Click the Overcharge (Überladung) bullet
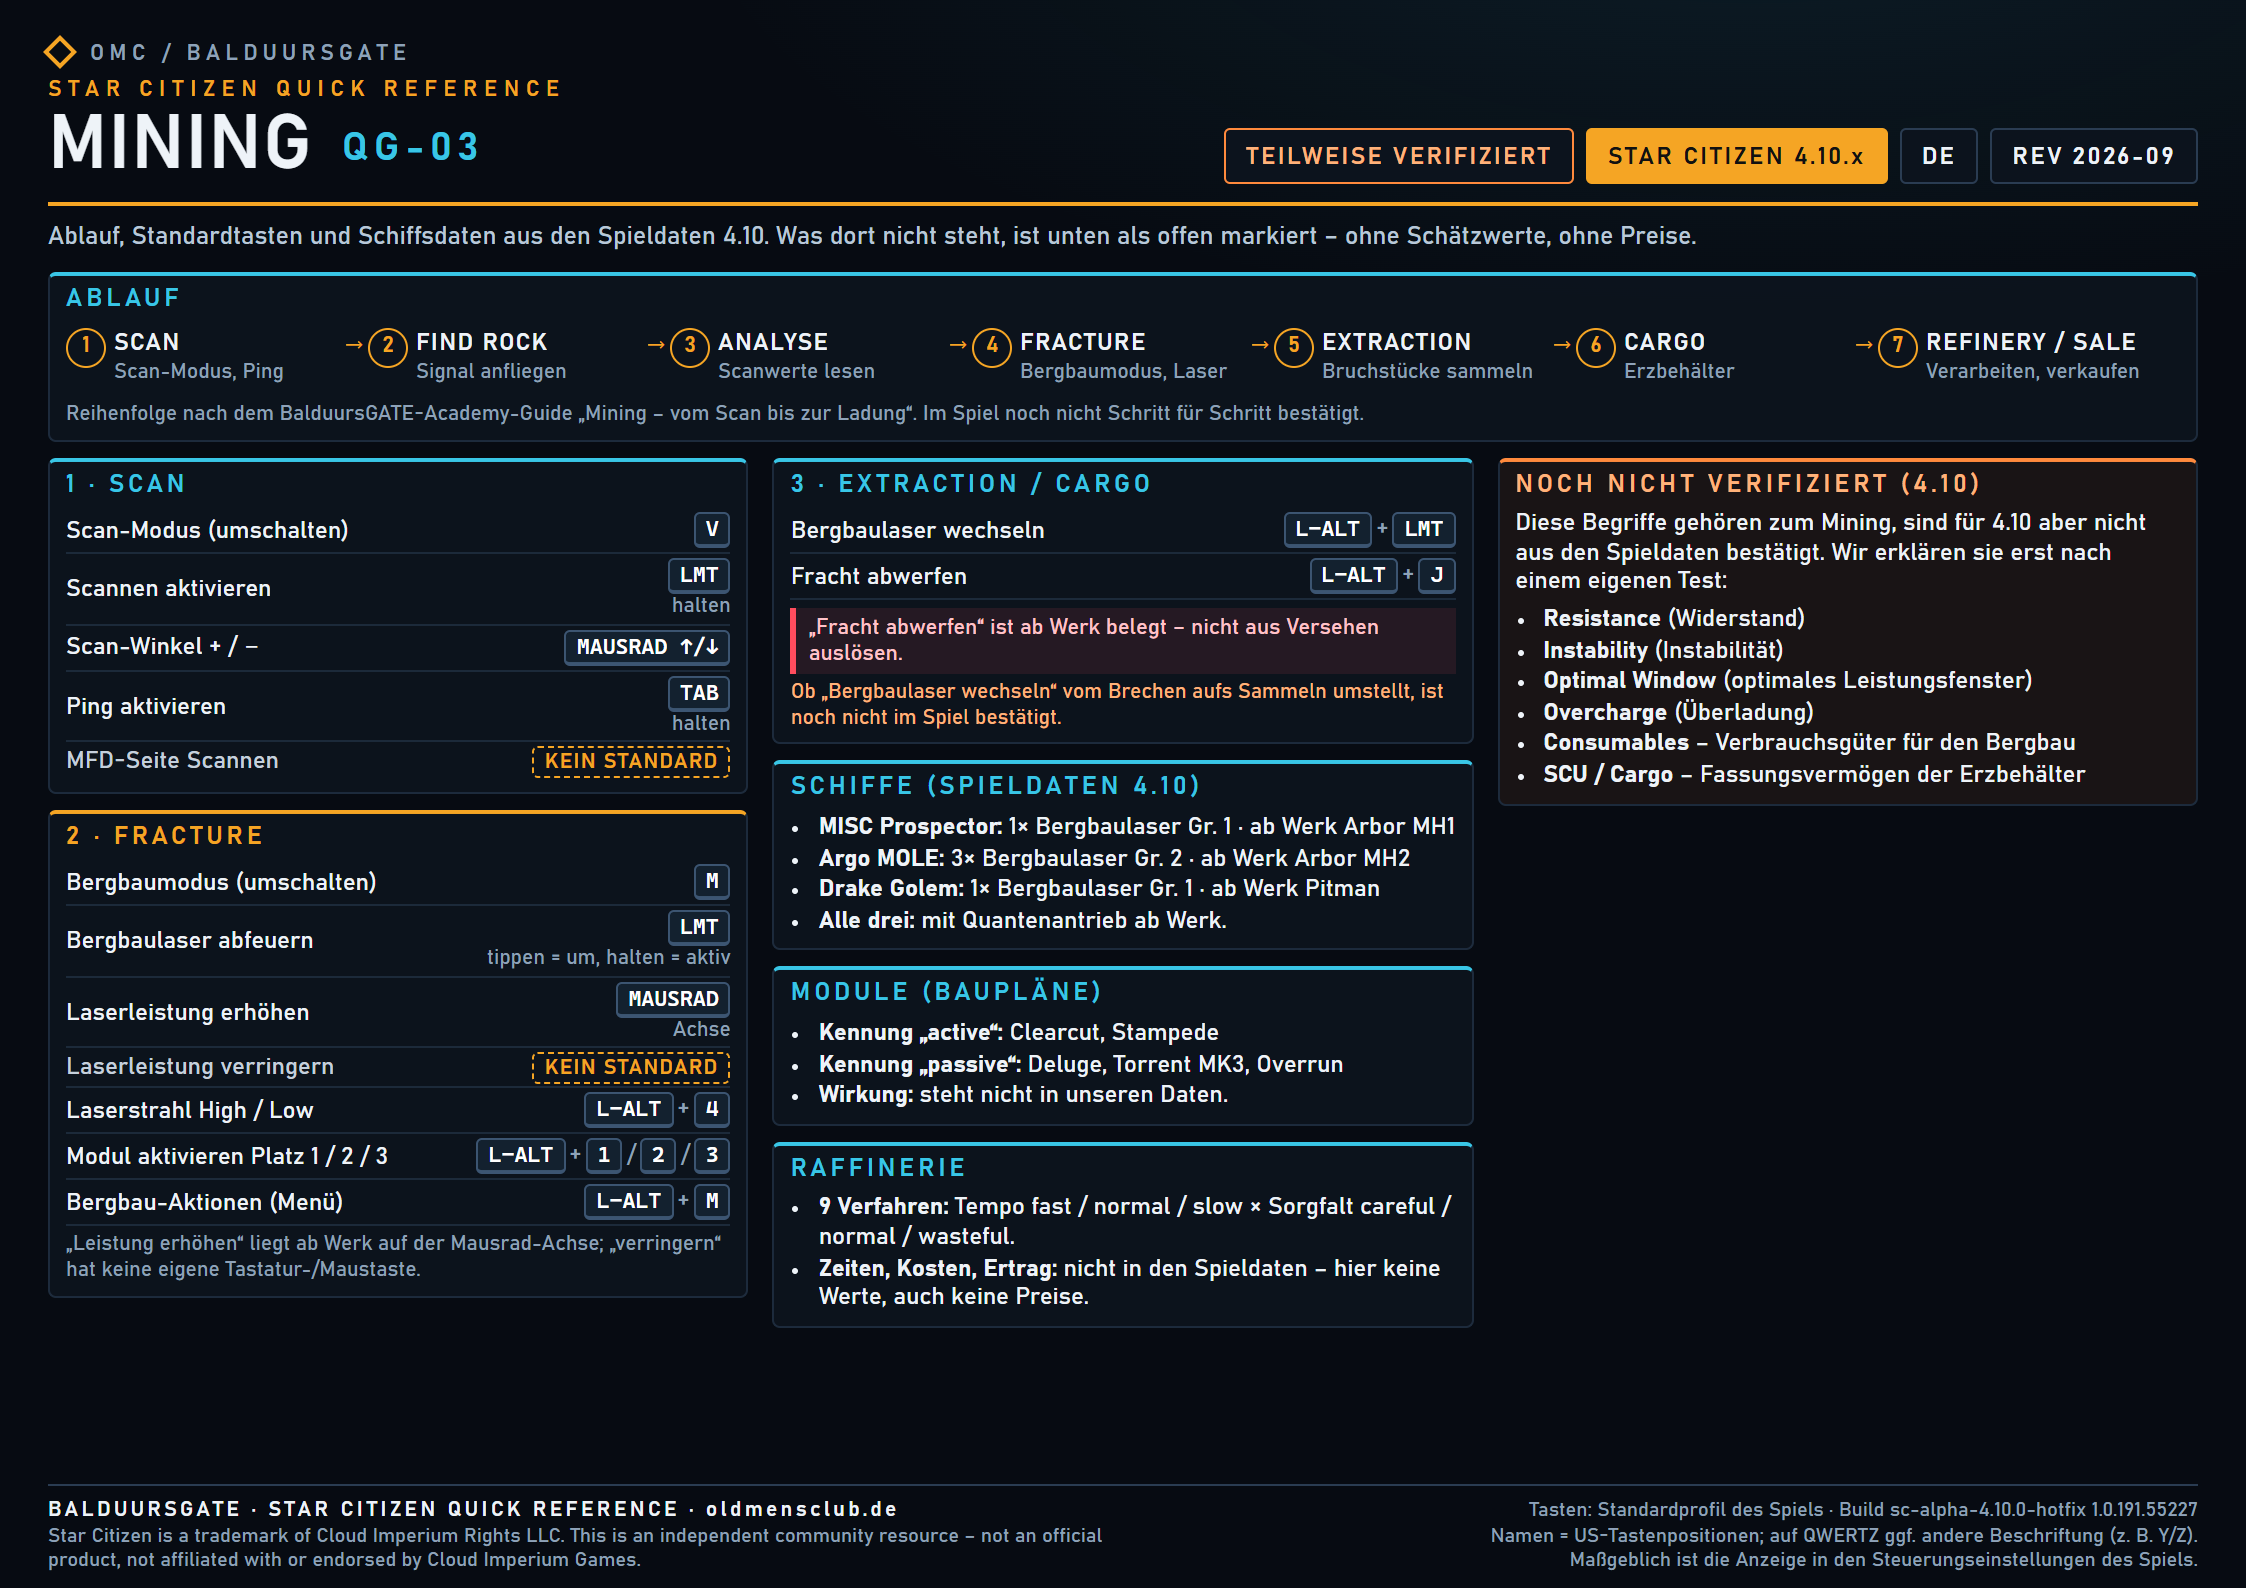 click(x=1678, y=712)
